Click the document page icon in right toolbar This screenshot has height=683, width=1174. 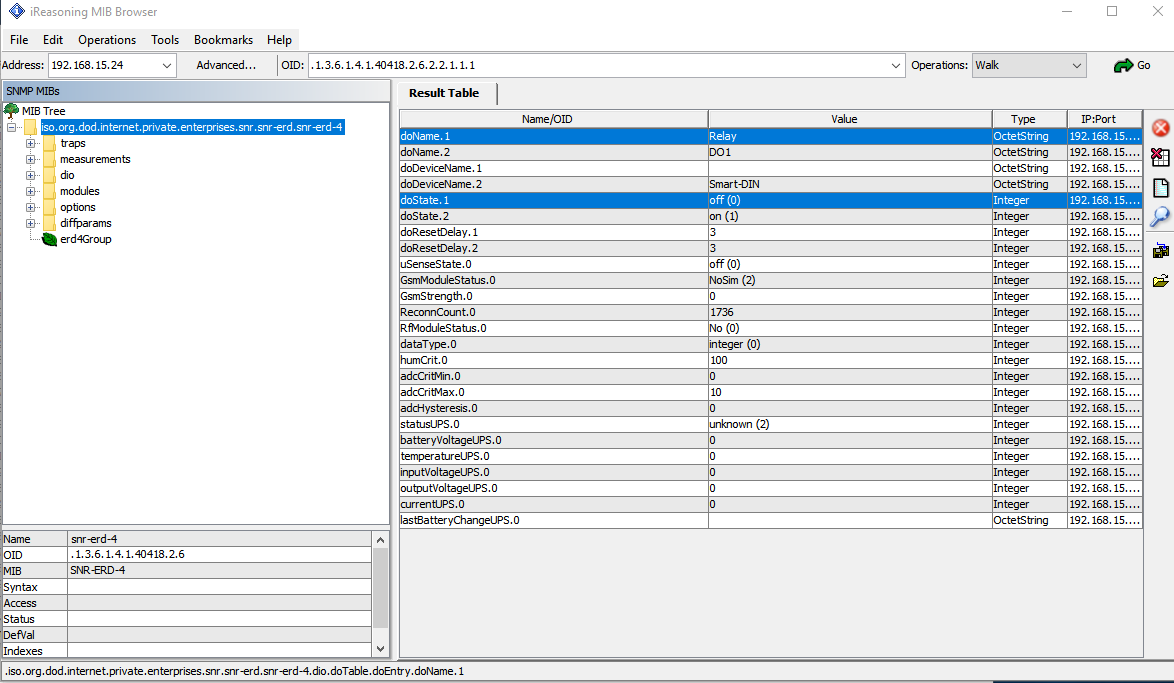pyautogui.click(x=1160, y=188)
